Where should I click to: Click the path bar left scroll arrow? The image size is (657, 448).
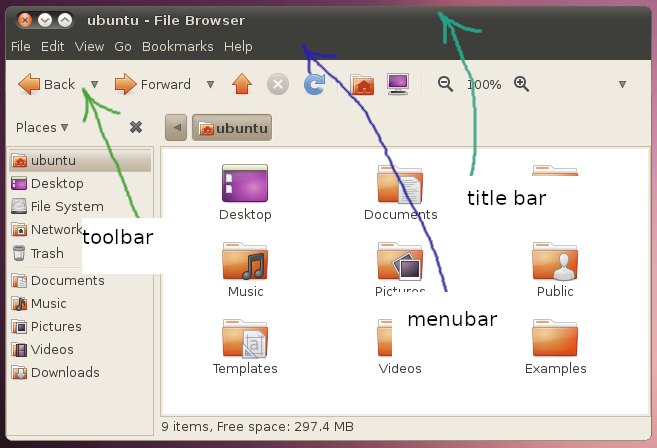[x=176, y=127]
